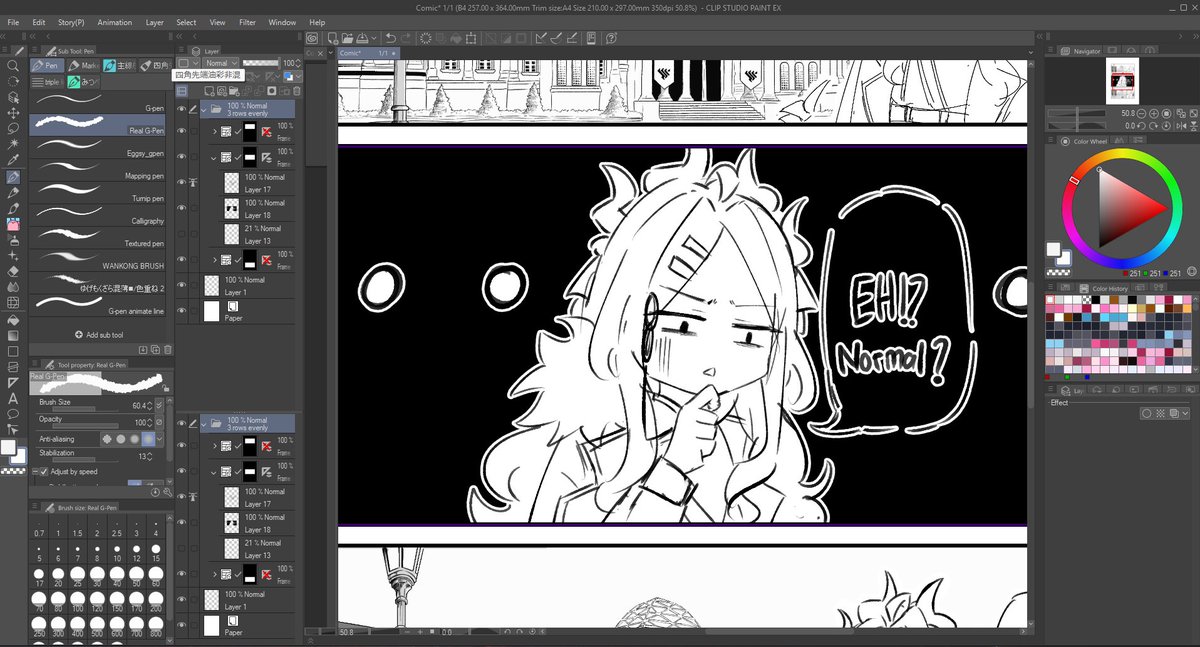Select the Comic* canvas tab

tap(367, 51)
